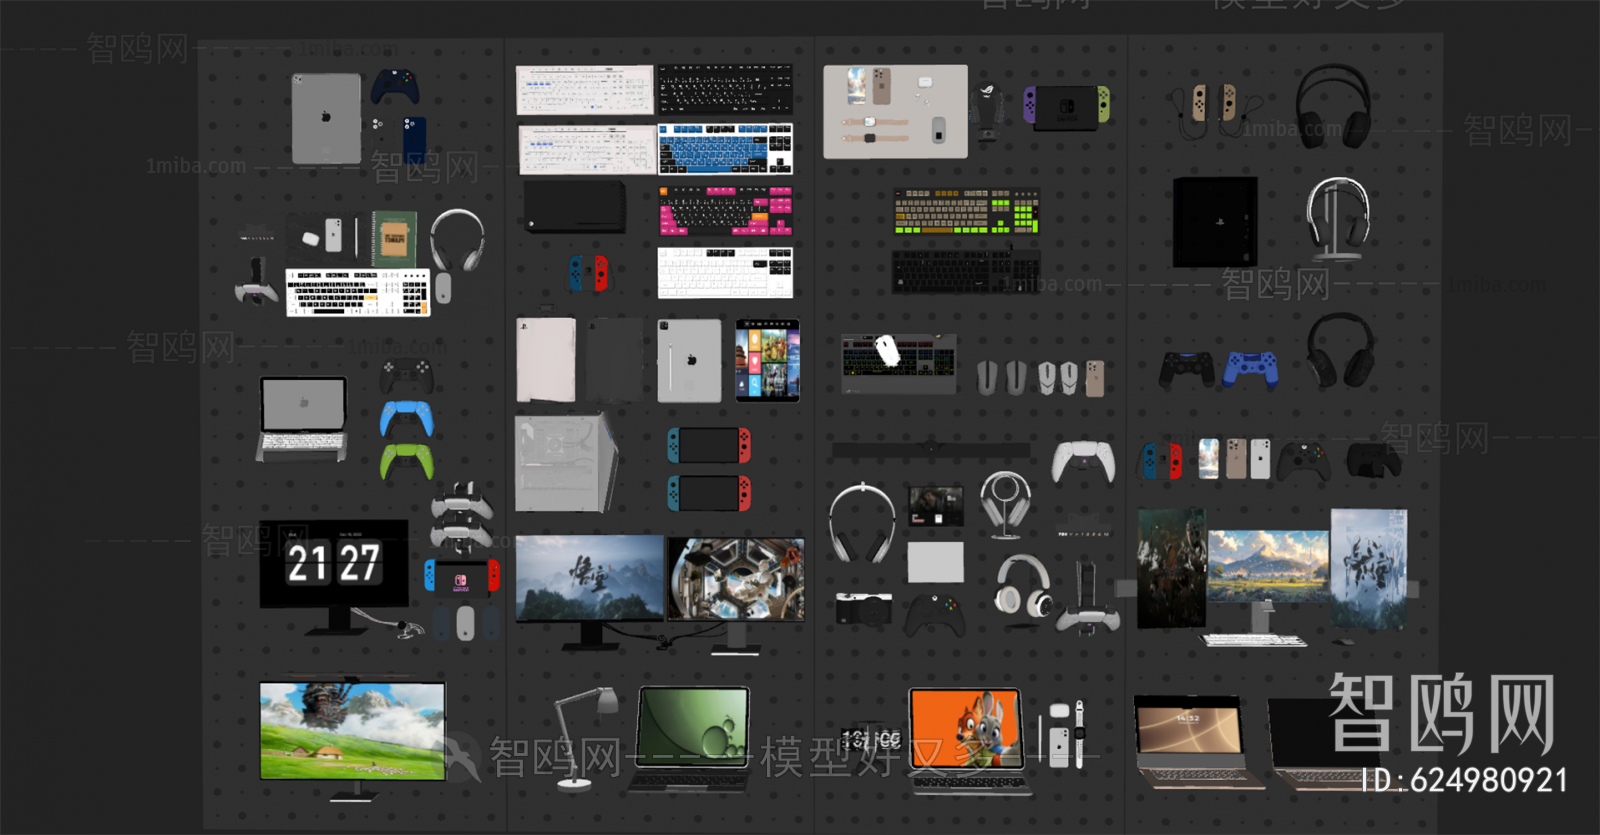This screenshot has height=835, width=1600.
Task: Click the tablet with green bubble wallpaper
Action: (694, 729)
